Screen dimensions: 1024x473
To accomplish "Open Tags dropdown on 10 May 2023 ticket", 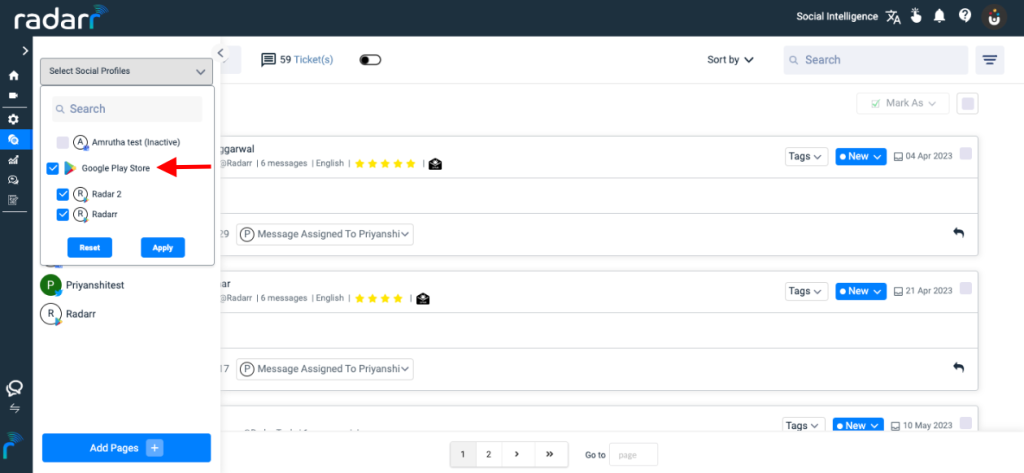I will pos(804,425).
